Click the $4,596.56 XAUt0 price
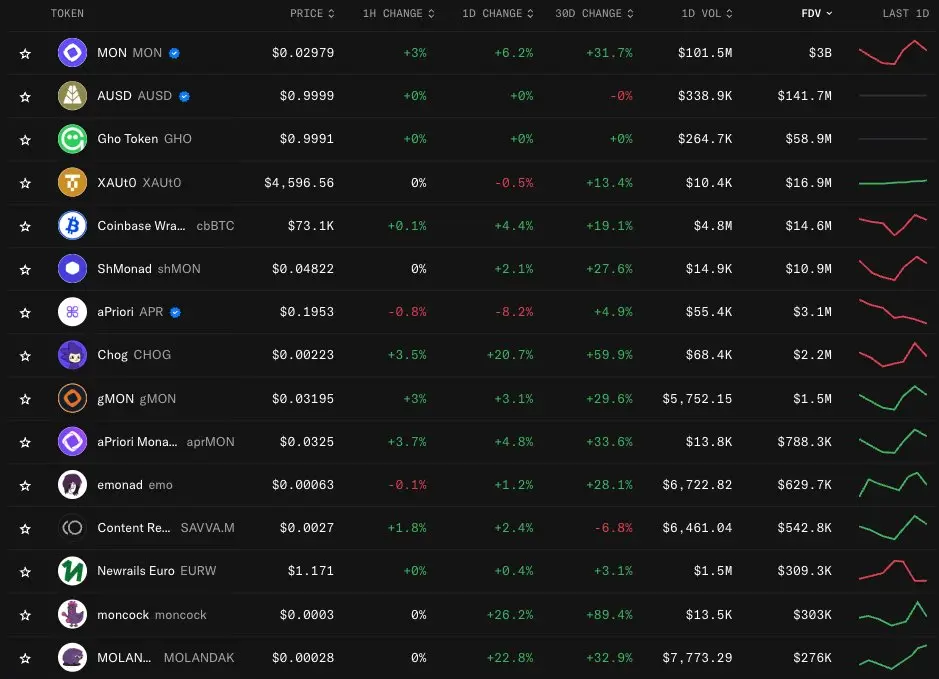 [x=299, y=183]
